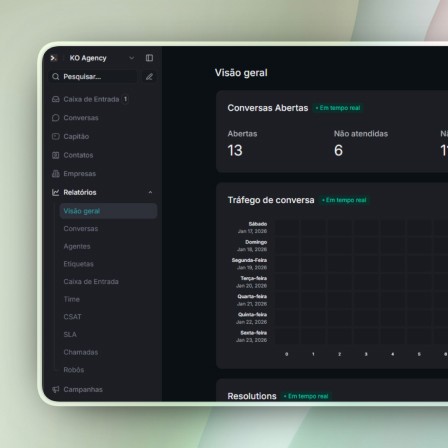Click the Empresas building icon
The height and width of the screenshot is (448, 448).
(x=56, y=174)
